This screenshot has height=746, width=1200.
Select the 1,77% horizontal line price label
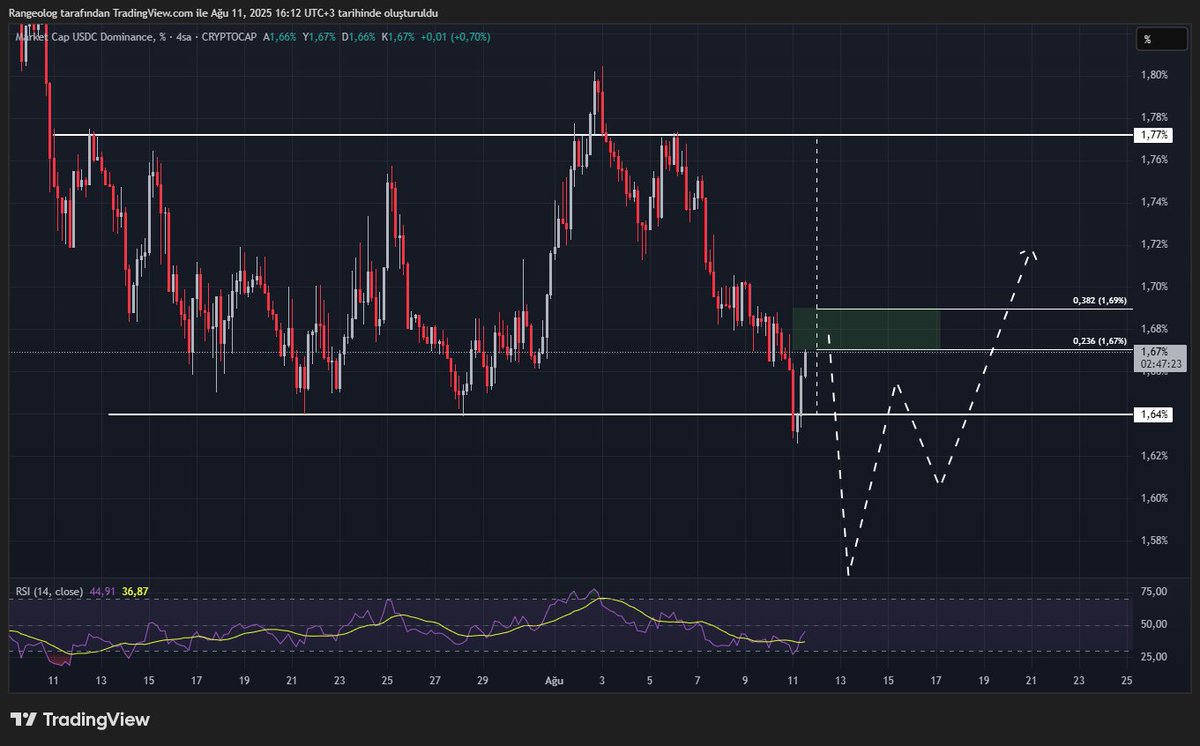coord(1154,135)
